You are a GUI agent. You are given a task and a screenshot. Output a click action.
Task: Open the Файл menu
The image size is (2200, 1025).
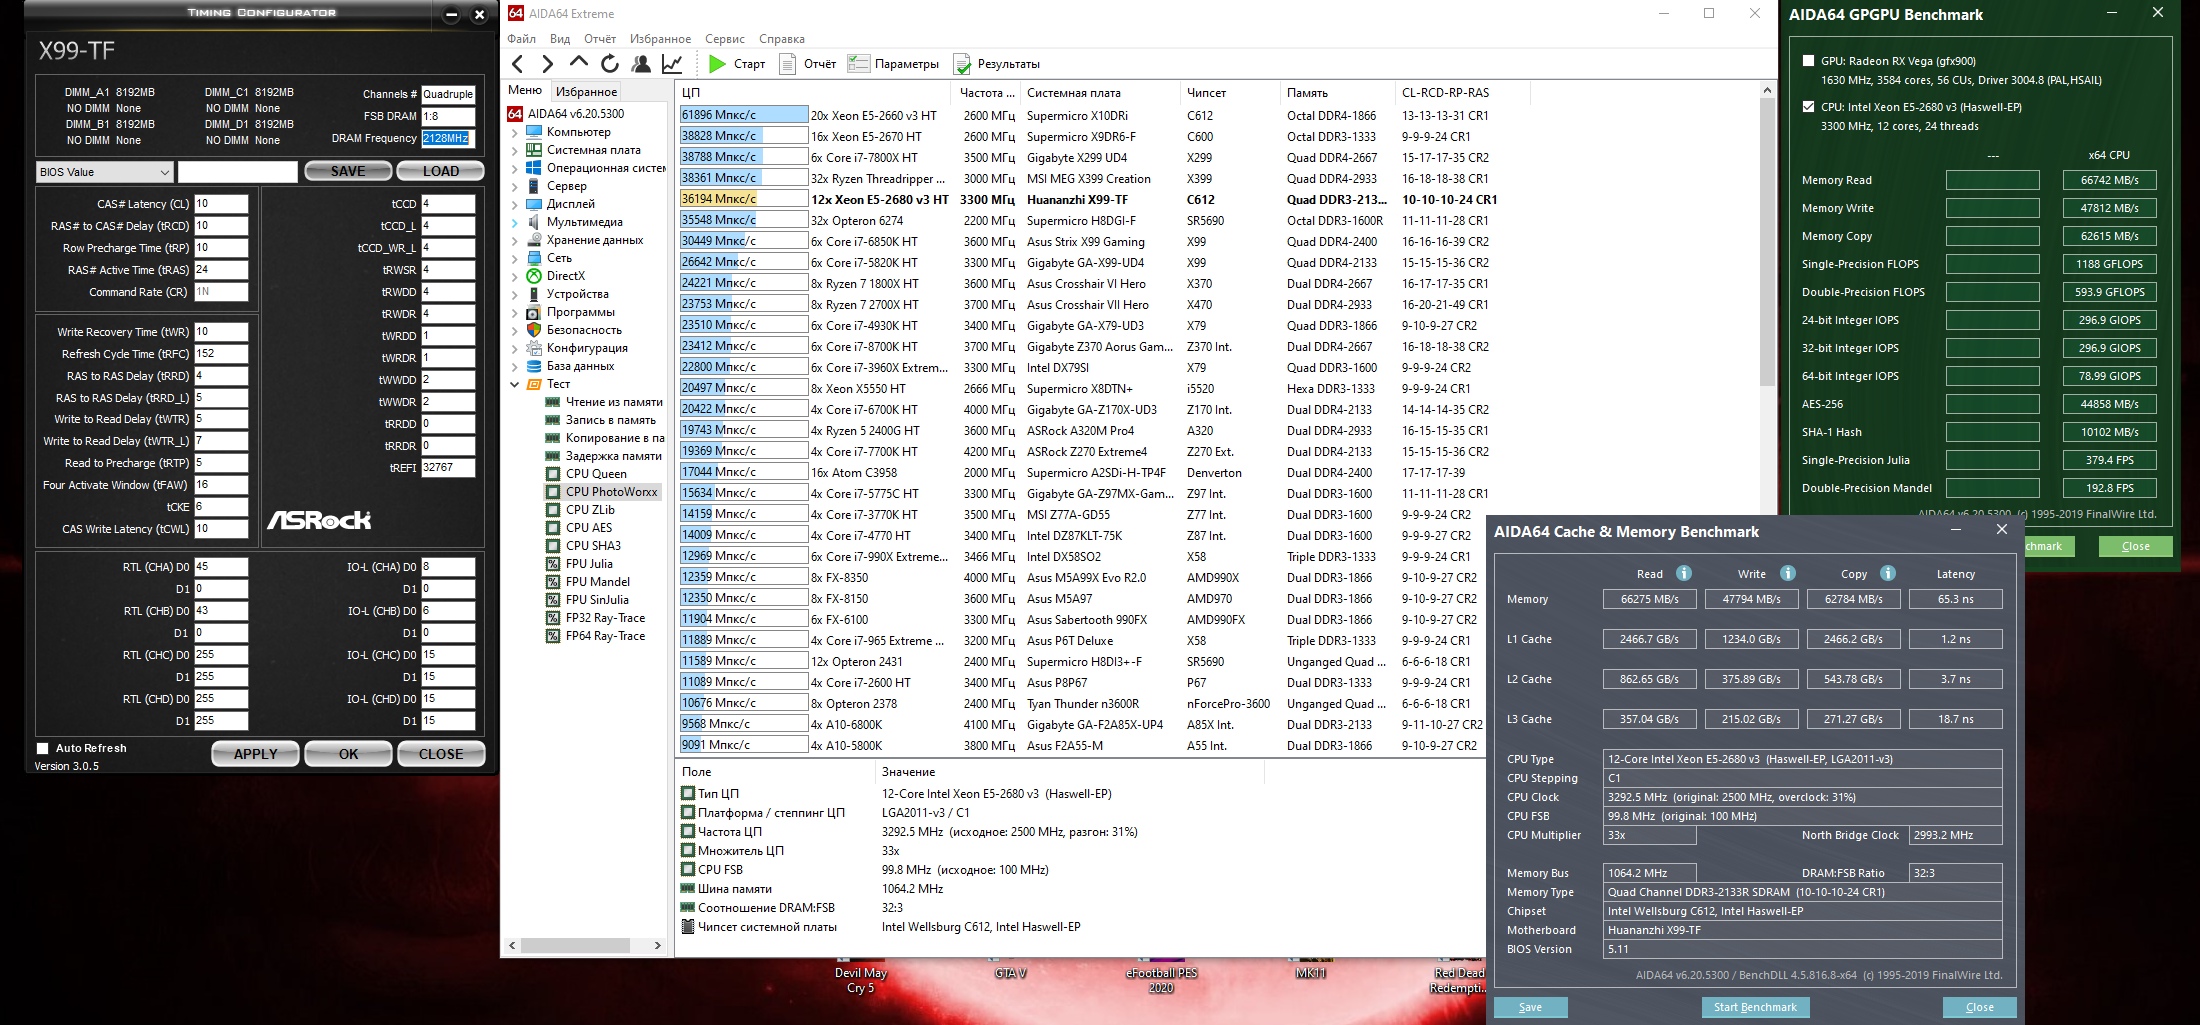pos(521,39)
